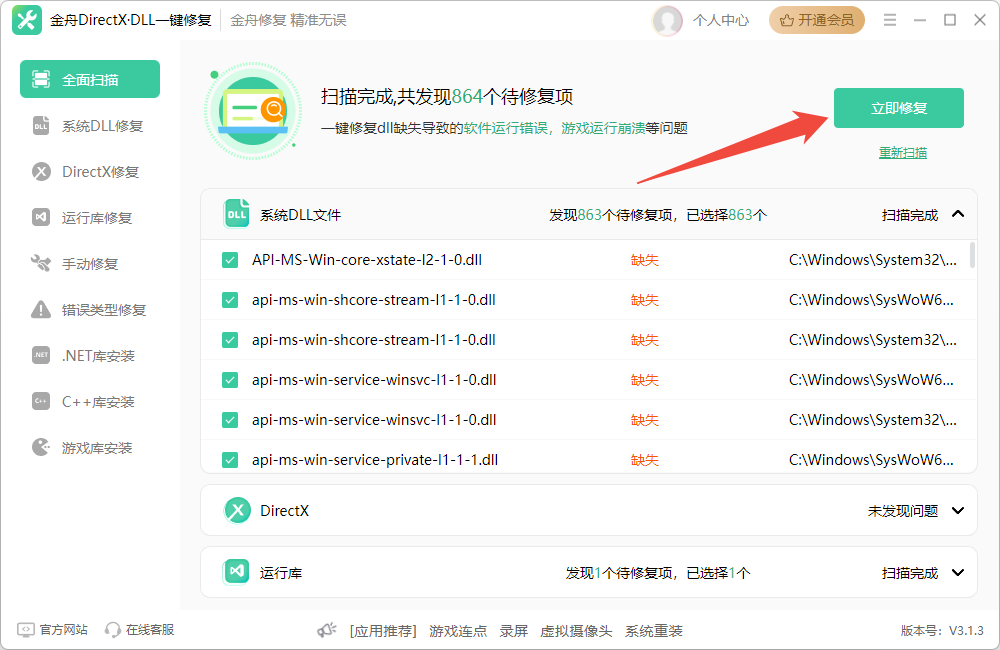Screen dimensions: 1000x650
Task: Open 系统重装 system reinstall link
Action: 654,631
